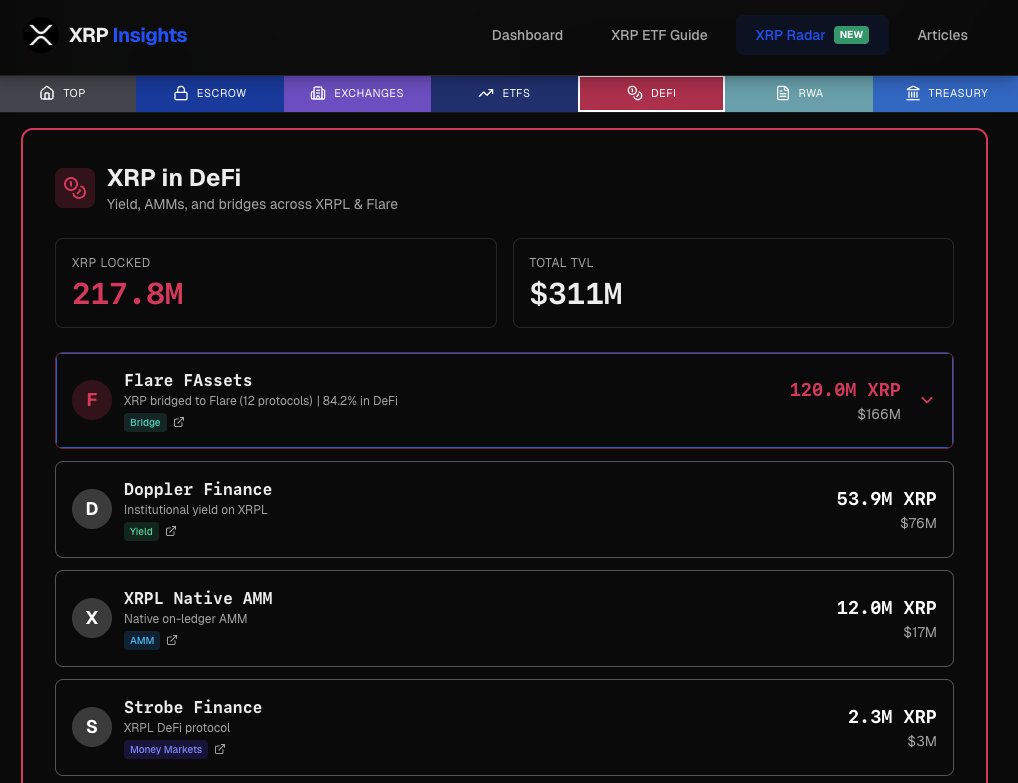Click the Money Markets tag
The height and width of the screenshot is (783, 1018).
(166, 750)
